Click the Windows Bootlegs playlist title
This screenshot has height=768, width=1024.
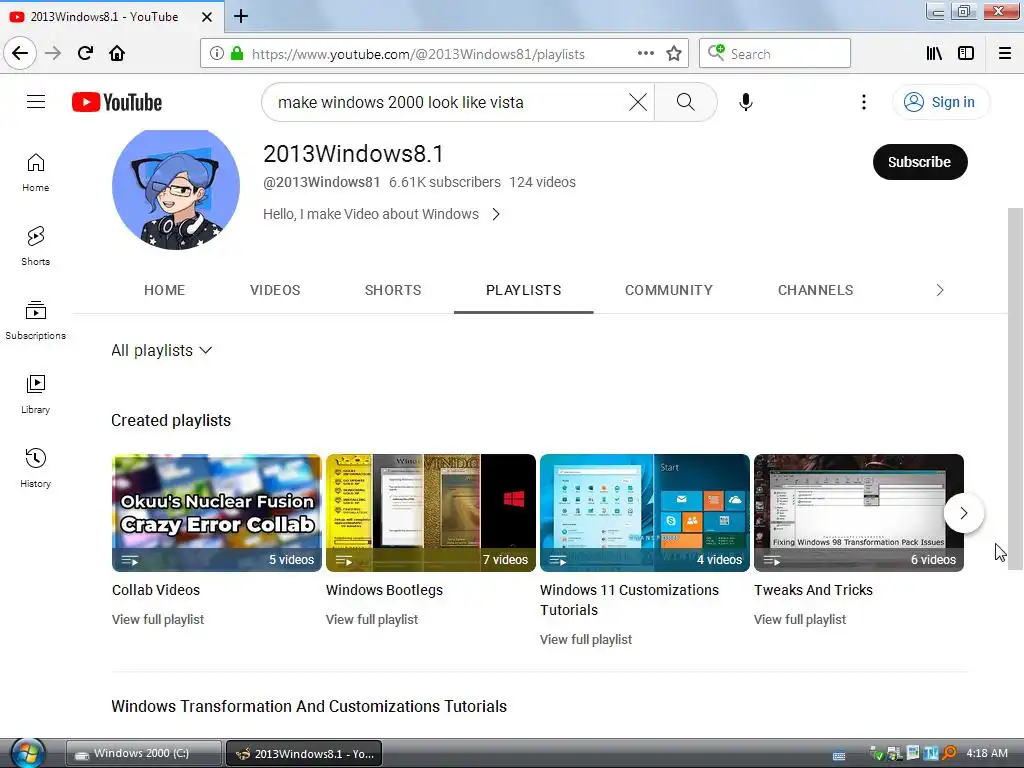385,590
